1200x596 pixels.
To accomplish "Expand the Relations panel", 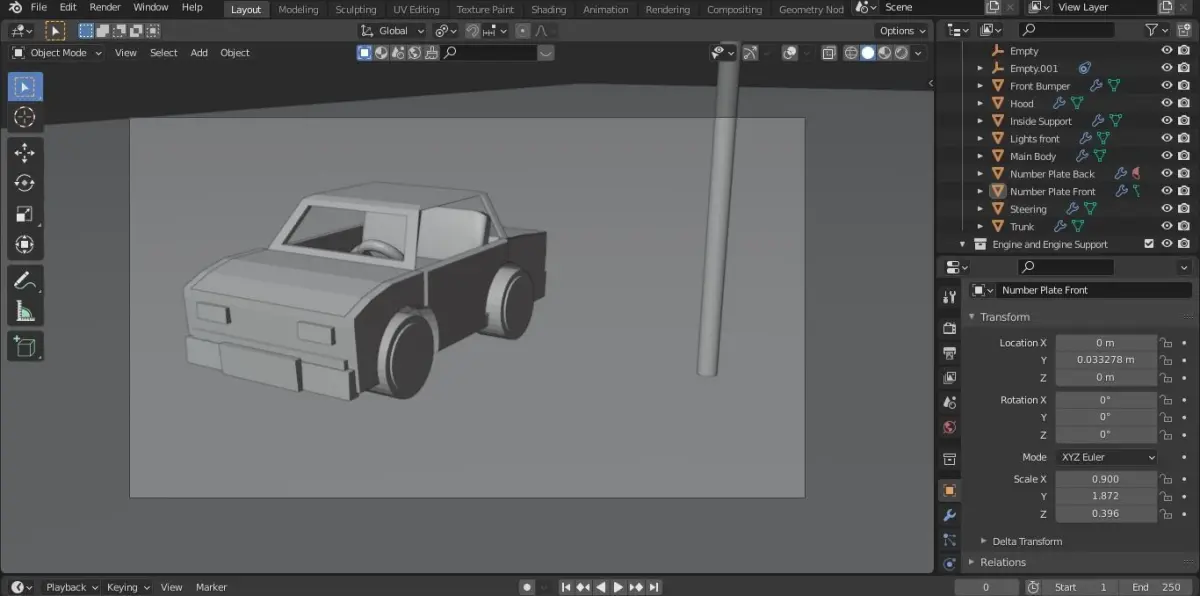I will 1003,562.
